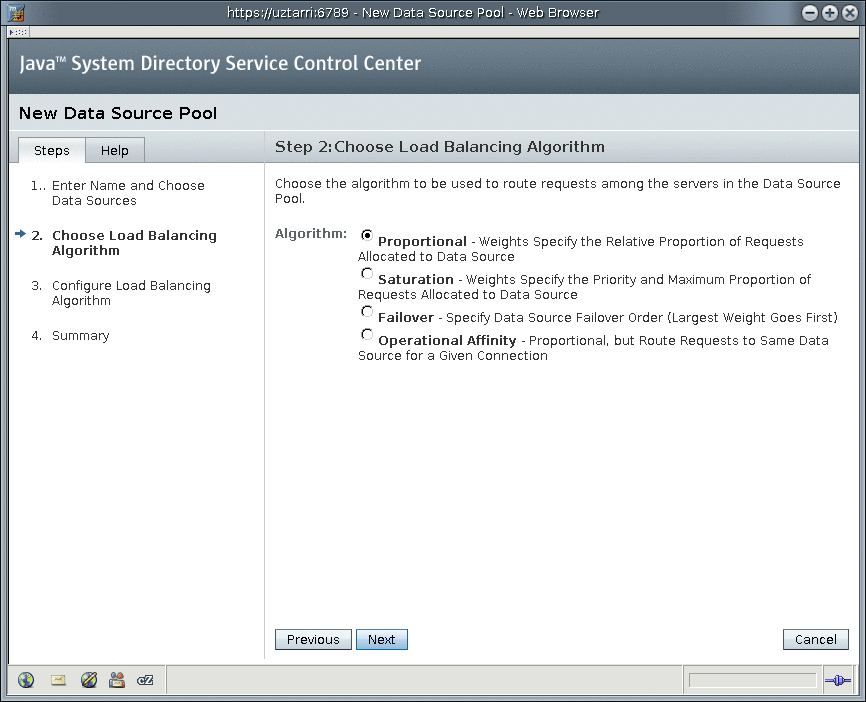This screenshot has width=866, height=702.
Task: Choose the Failover algorithm radio button
Action: [x=367, y=312]
